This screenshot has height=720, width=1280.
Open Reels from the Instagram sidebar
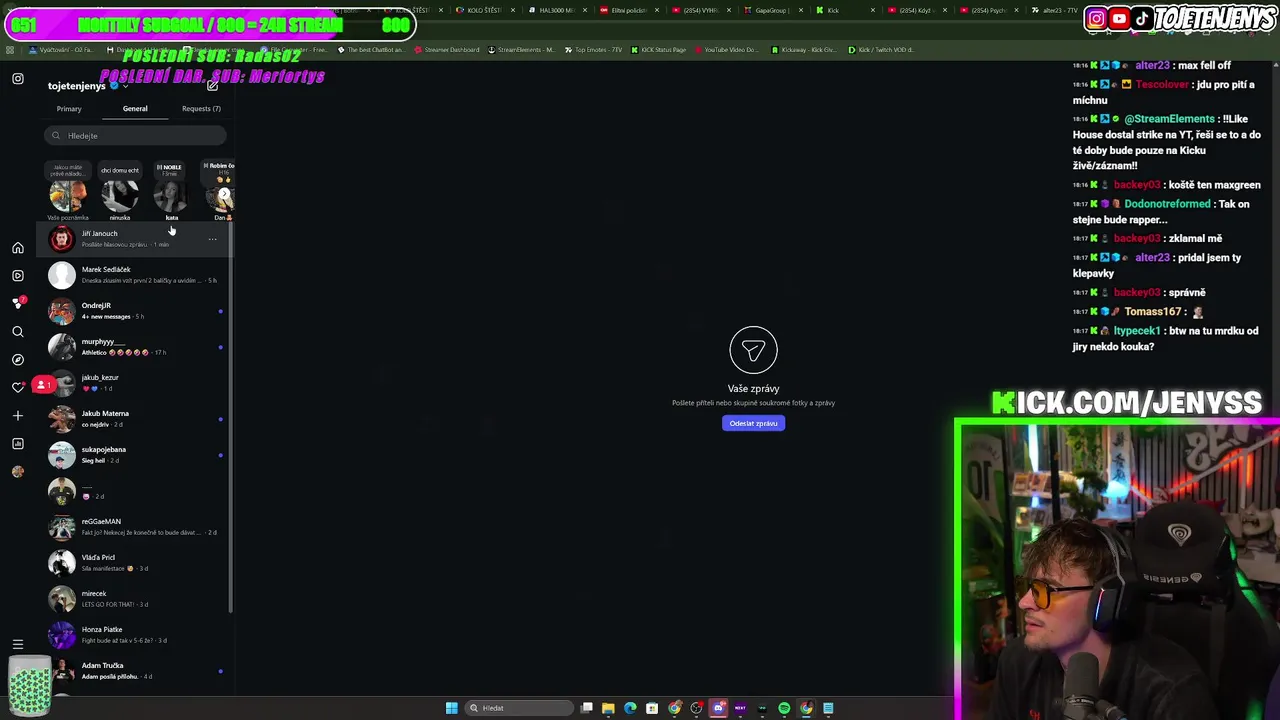(18, 276)
